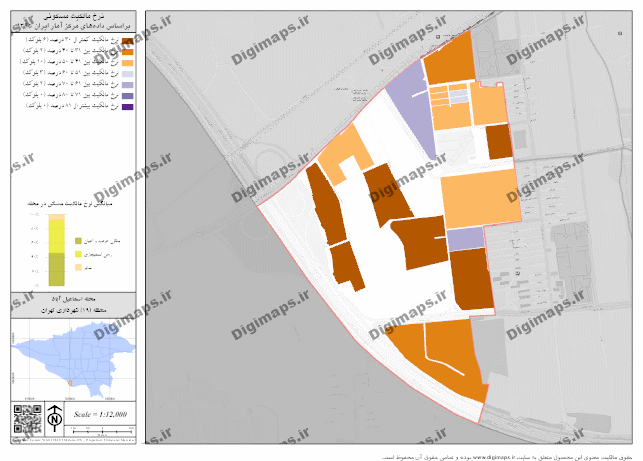Click the medium purple 71–80 percent legend swatch

tap(128, 96)
